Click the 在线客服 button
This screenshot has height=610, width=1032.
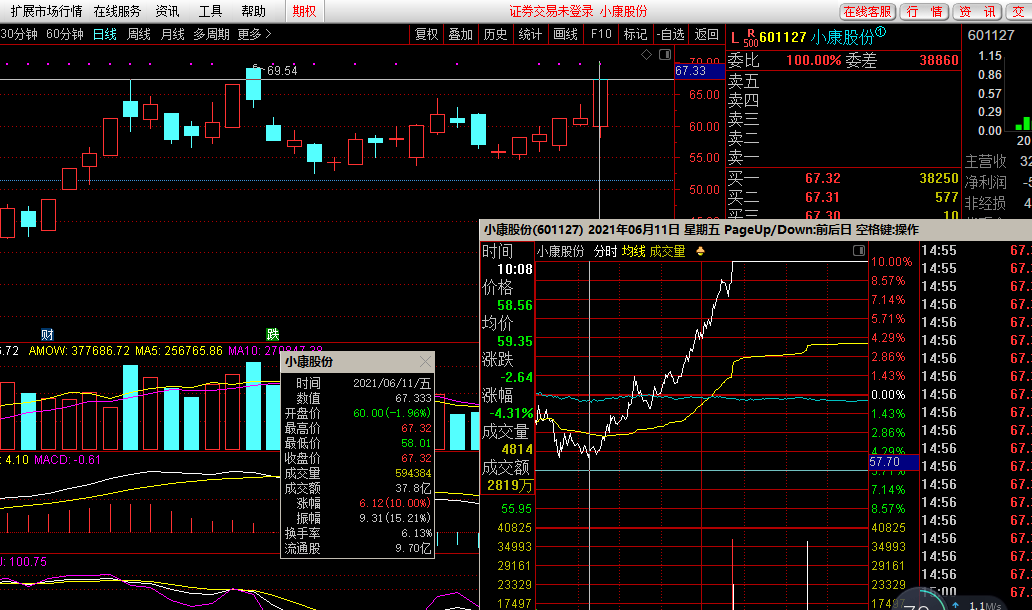click(x=867, y=12)
